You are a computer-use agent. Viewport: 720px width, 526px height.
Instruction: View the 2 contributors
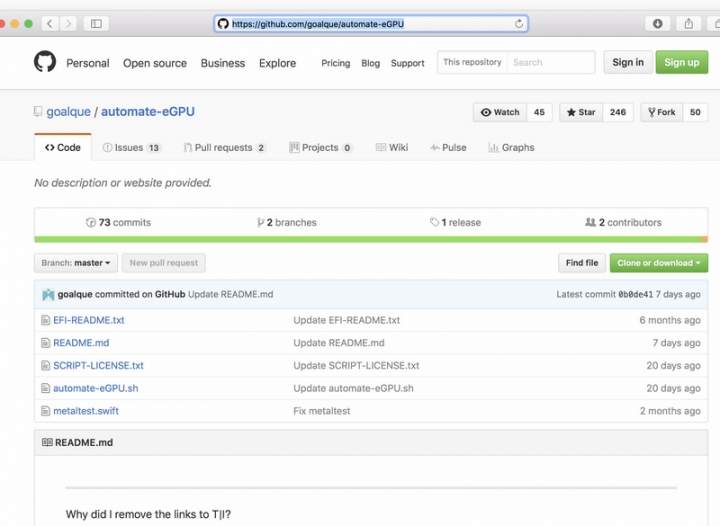point(623,222)
